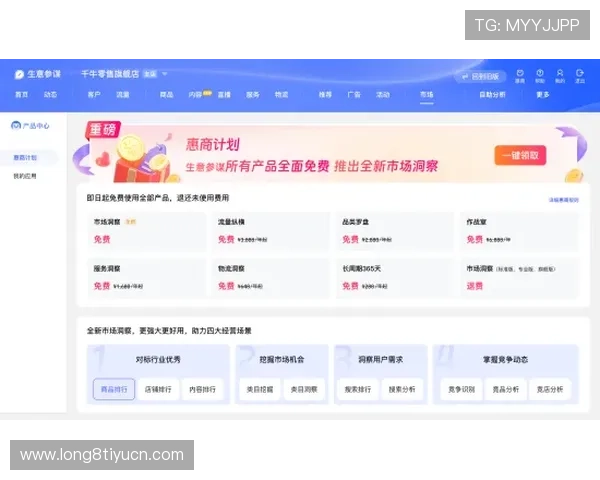
Task: Select the 市场 nav tab
Action: pos(427,95)
